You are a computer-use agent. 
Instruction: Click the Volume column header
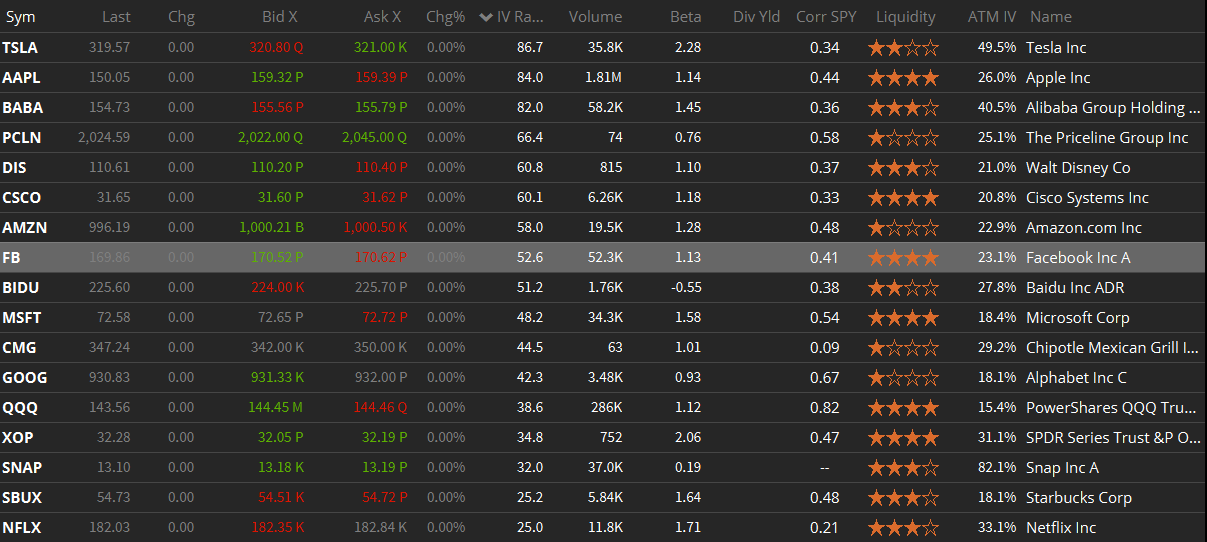pos(595,17)
